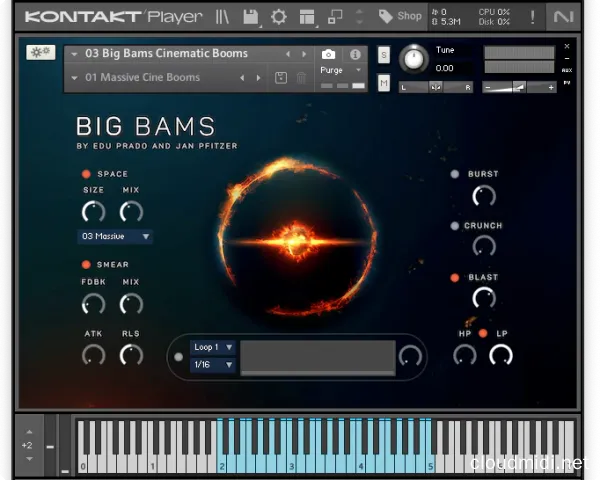The width and height of the screenshot is (600, 480).
Task: Select the next snapshot arrow
Action: (x=258, y=78)
